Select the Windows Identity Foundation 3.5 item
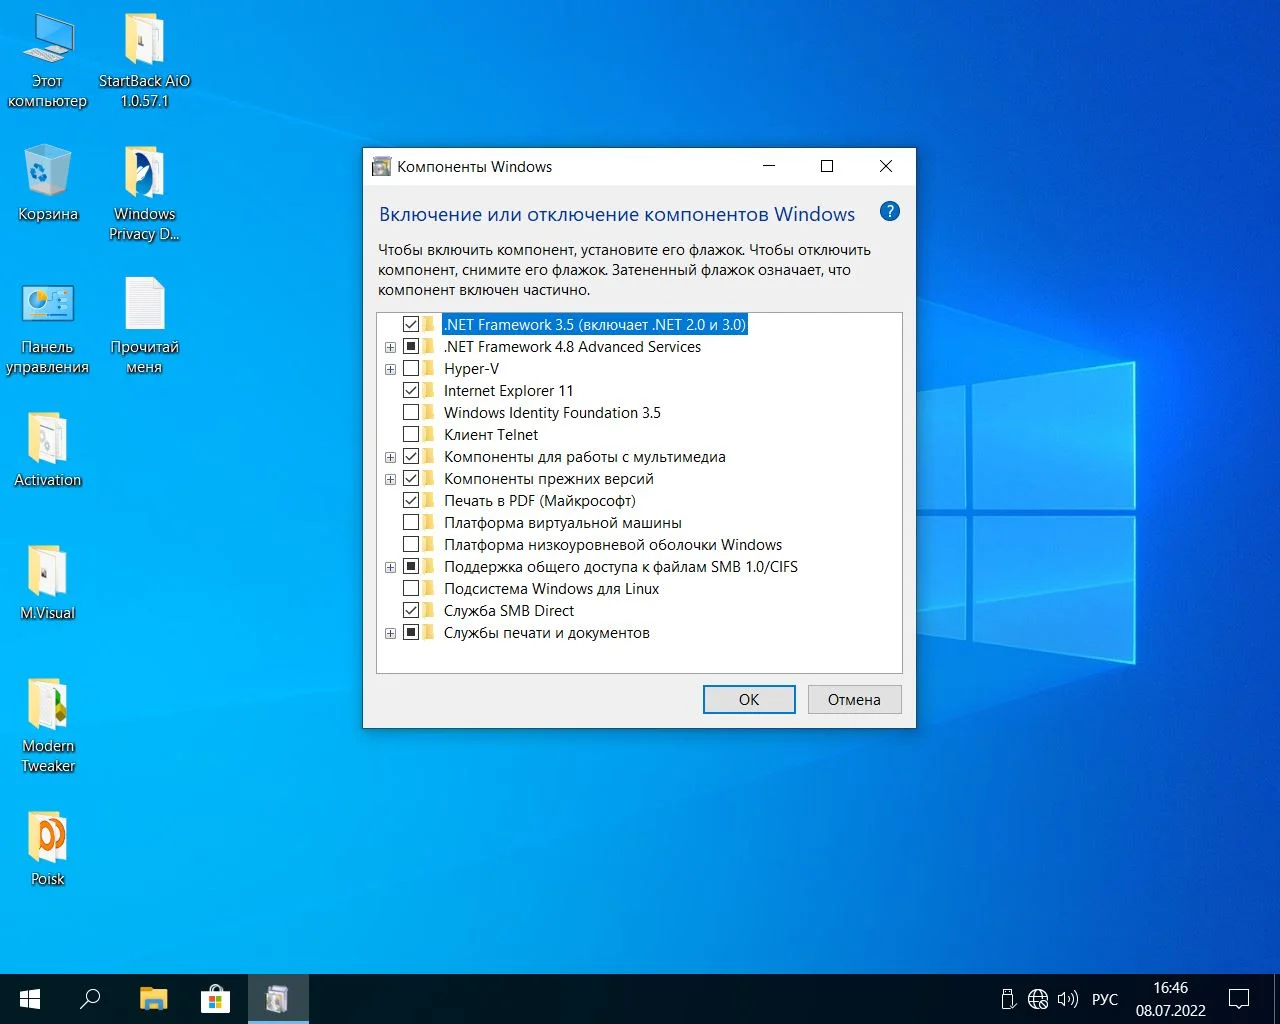Viewport: 1280px width, 1024px height. point(552,413)
